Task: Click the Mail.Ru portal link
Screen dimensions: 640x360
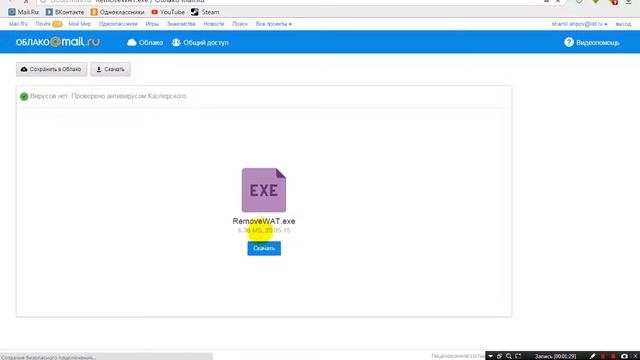Action: coord(18,24)
